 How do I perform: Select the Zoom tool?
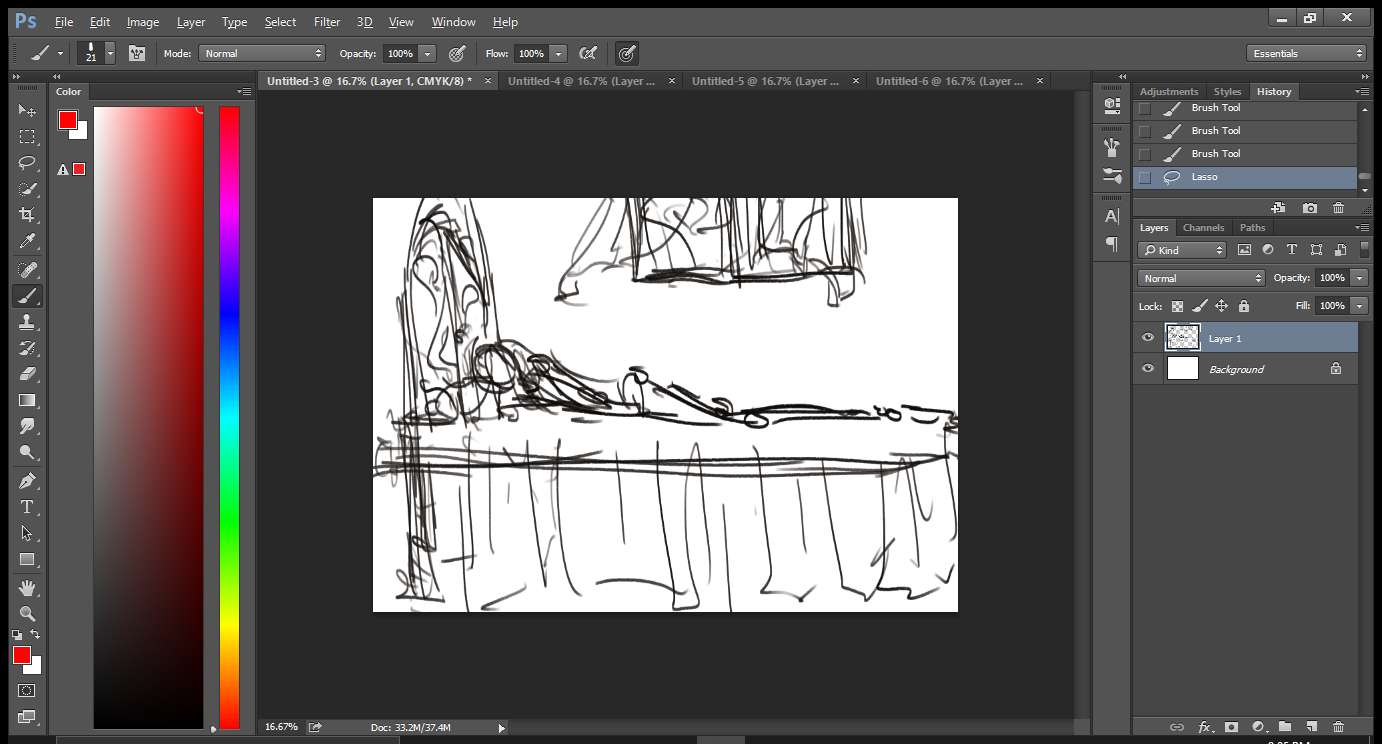pos(27,613)
